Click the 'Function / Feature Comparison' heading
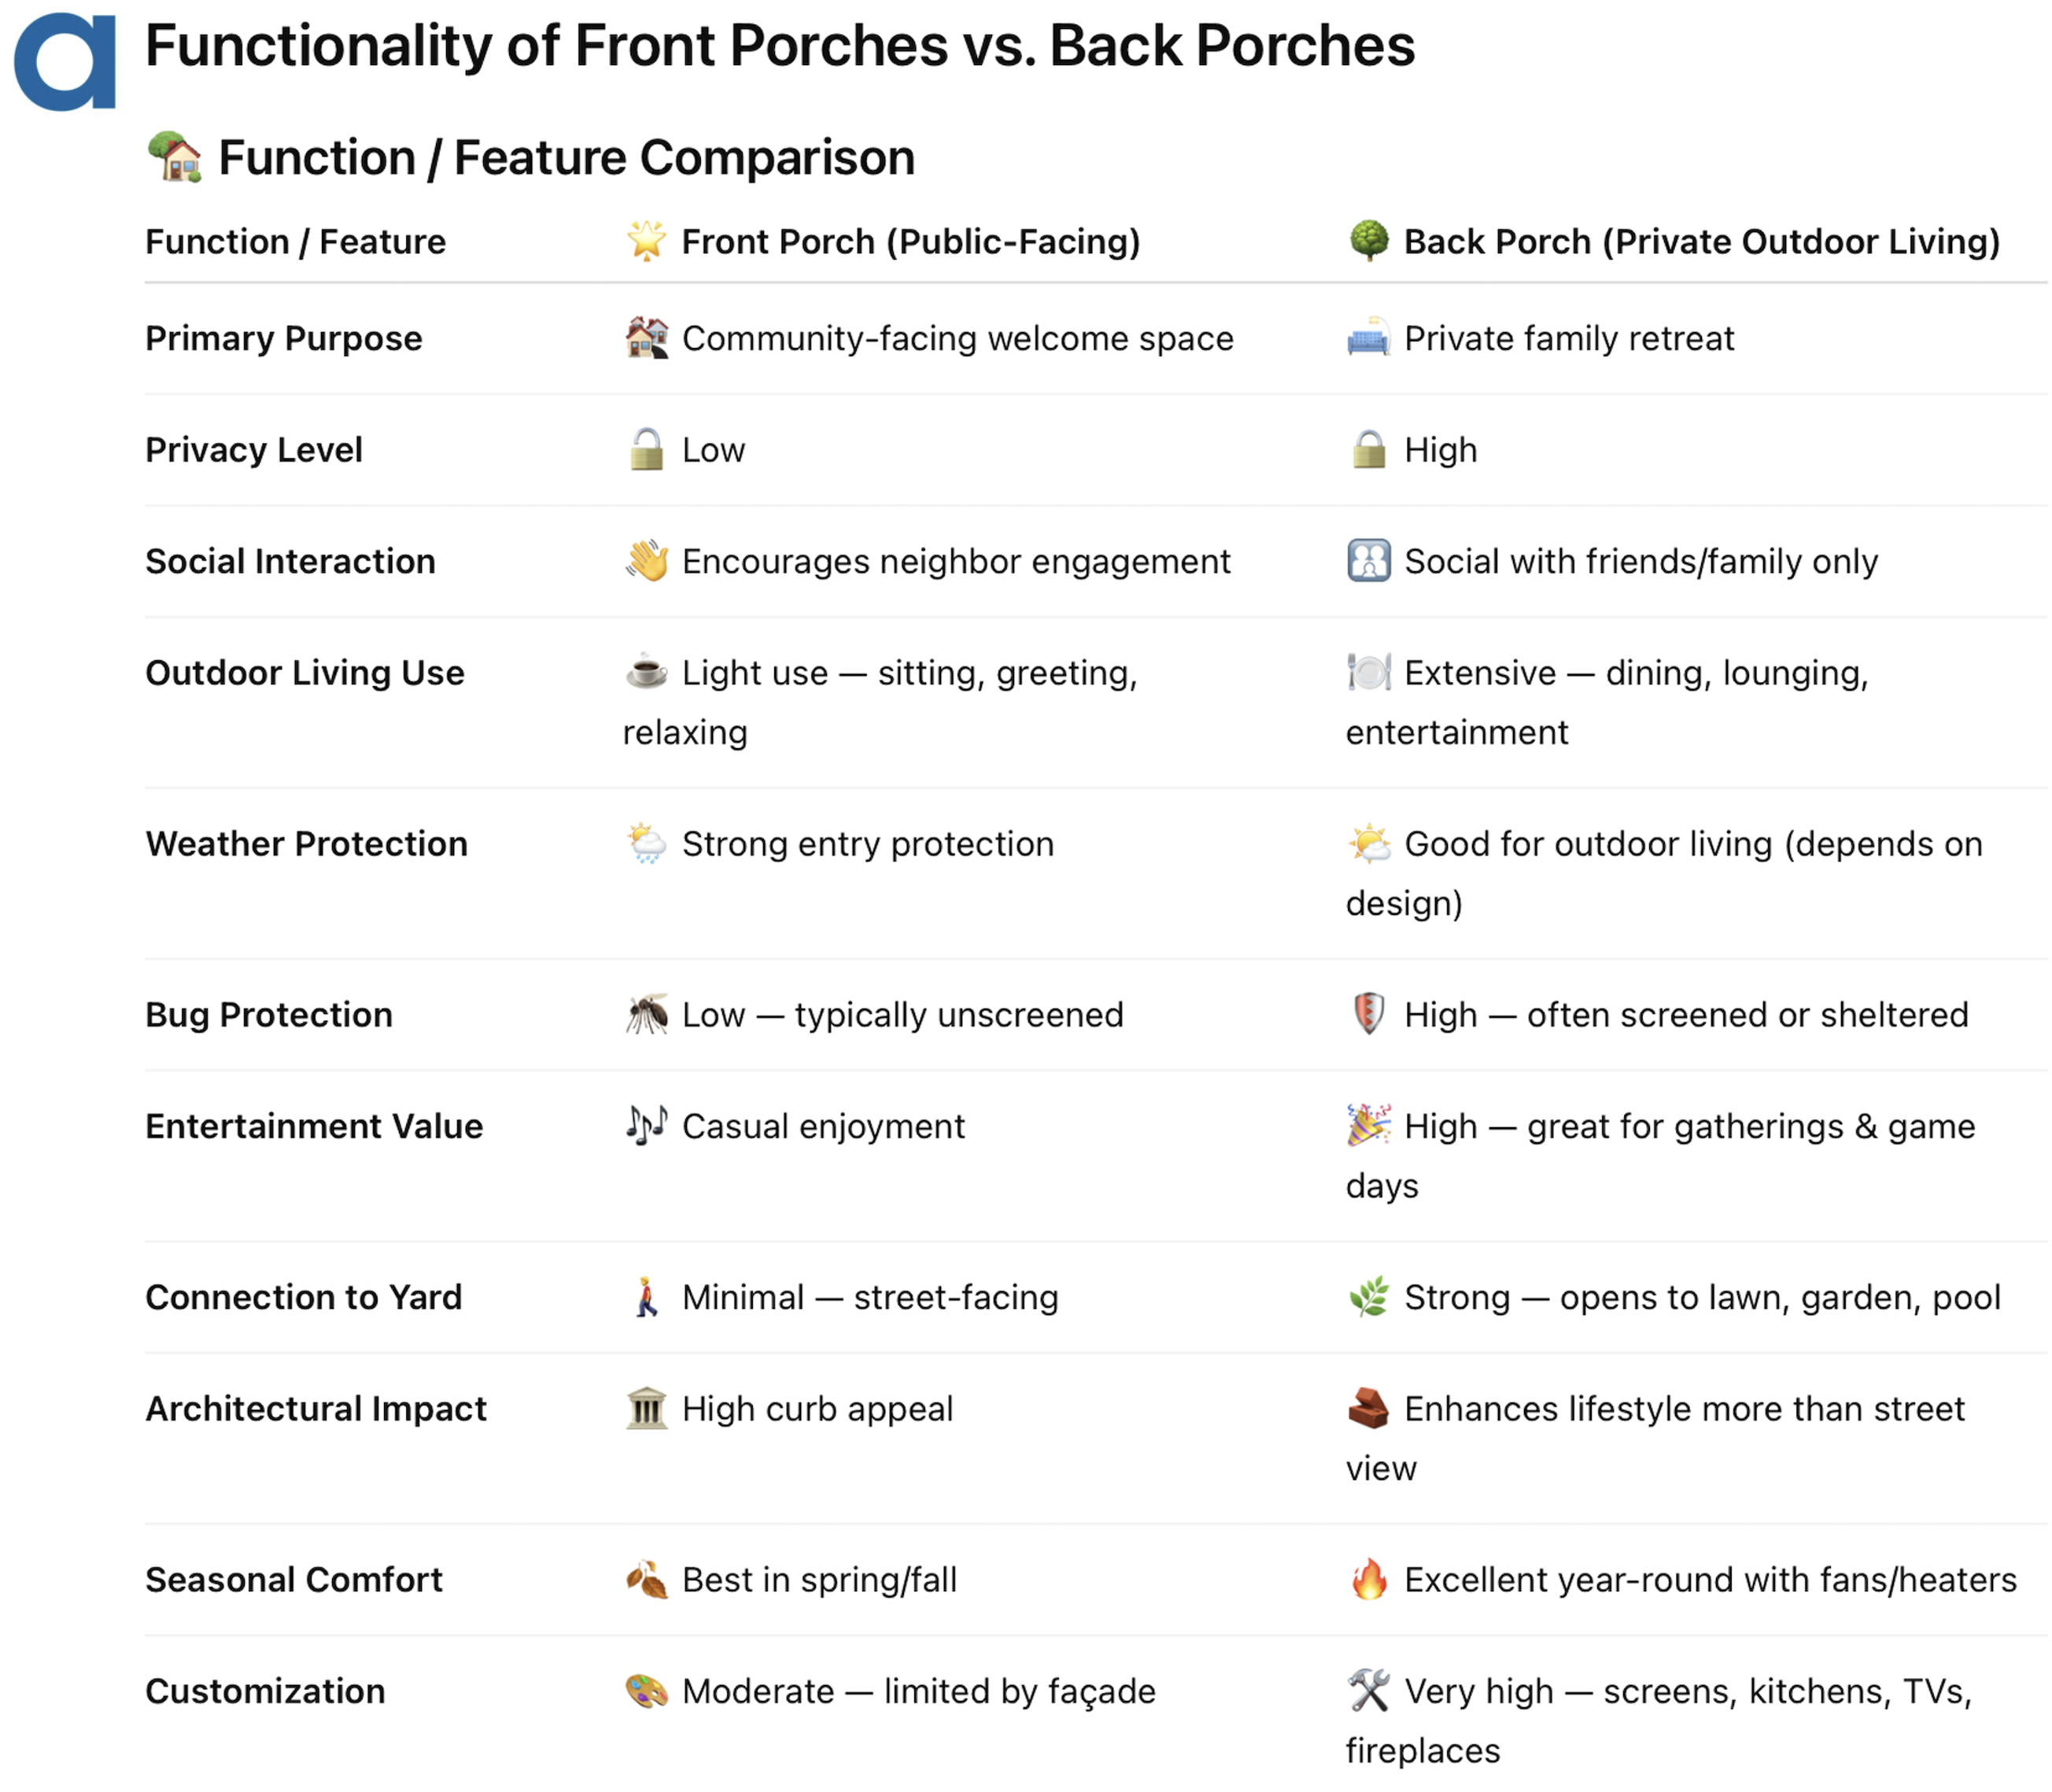 [566, 158]
